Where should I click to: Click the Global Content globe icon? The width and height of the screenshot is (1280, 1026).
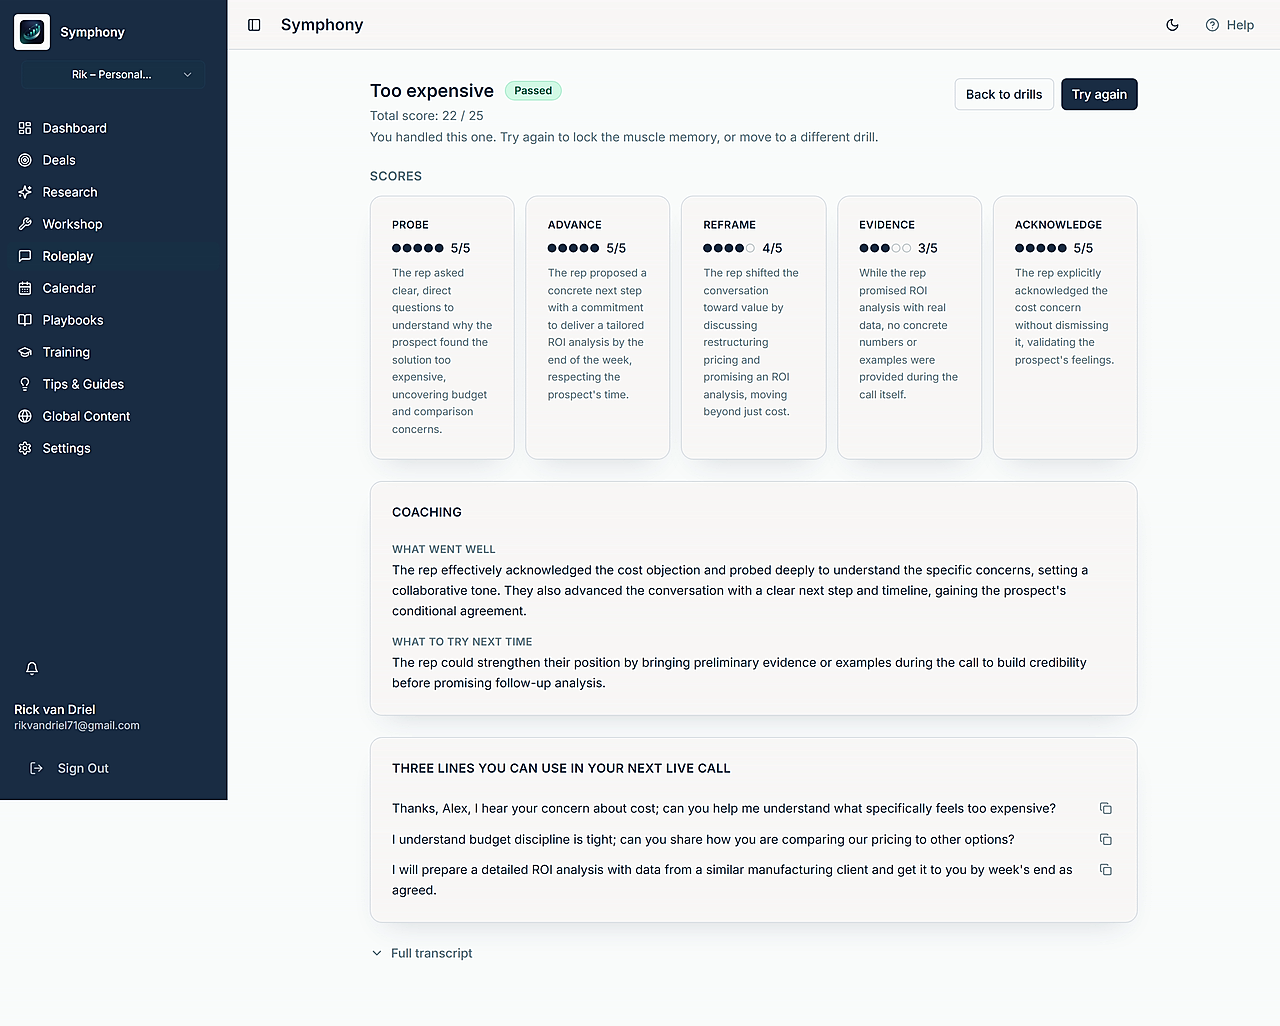[25, 416]
